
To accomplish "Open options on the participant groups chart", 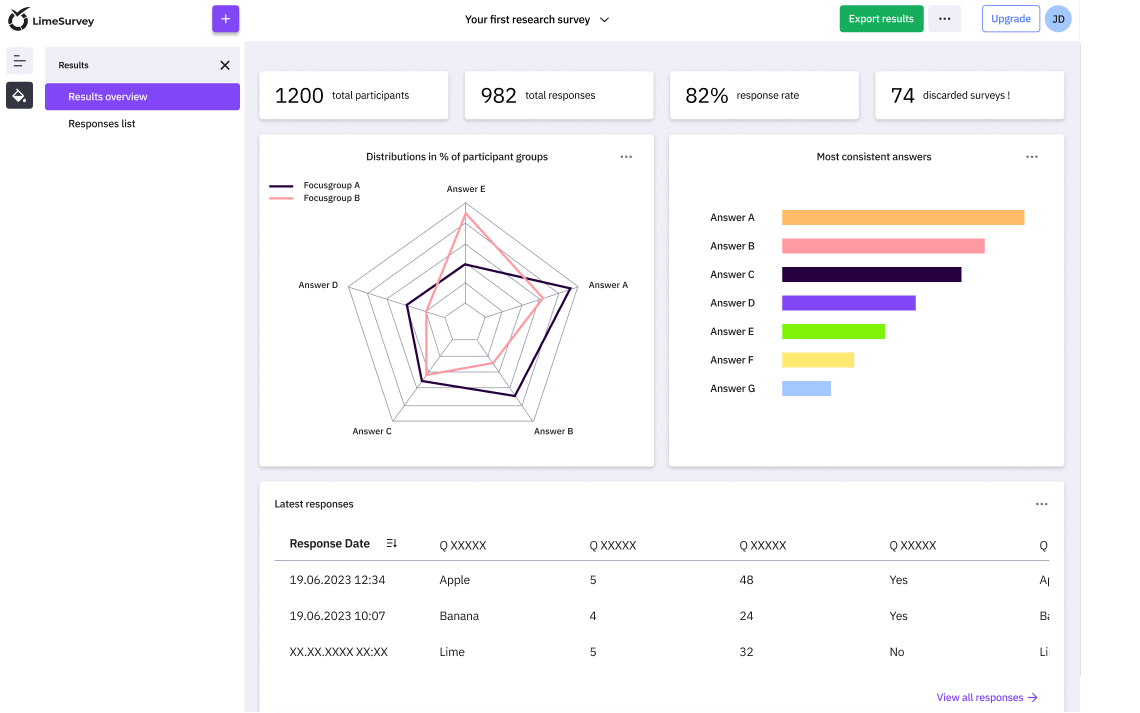I will tap(626, 156).
